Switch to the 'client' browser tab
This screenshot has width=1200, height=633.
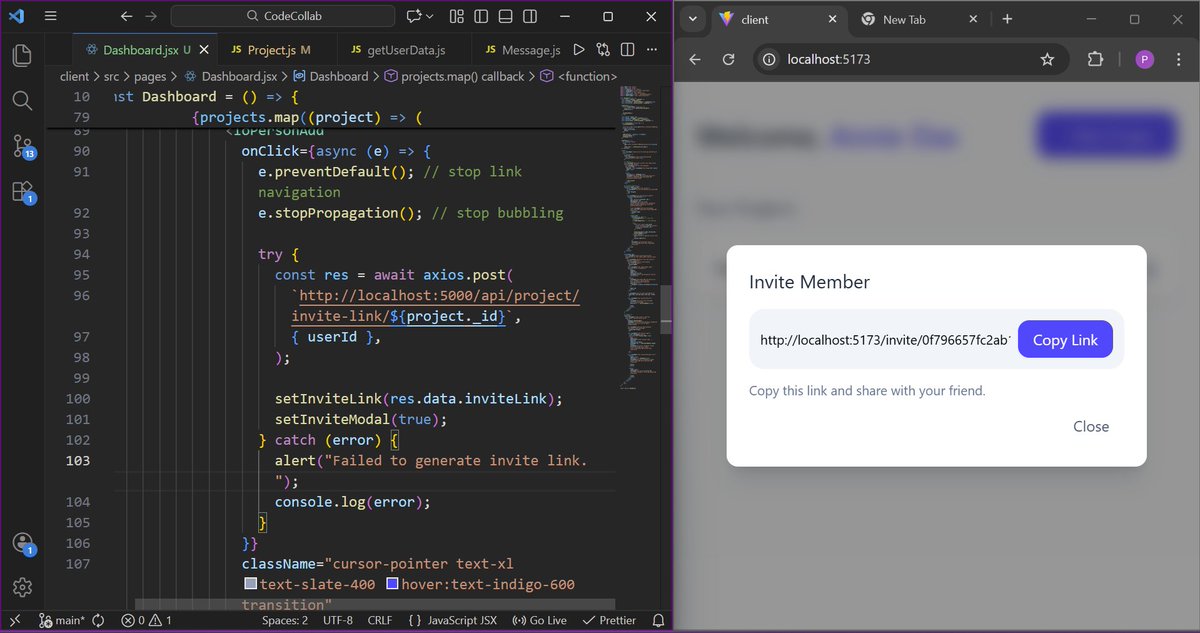click(779, 20)
